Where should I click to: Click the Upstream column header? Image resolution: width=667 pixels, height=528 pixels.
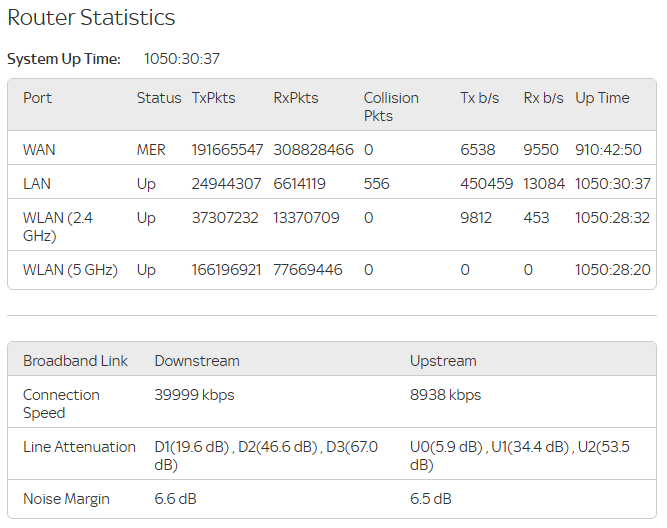[443, 360]
